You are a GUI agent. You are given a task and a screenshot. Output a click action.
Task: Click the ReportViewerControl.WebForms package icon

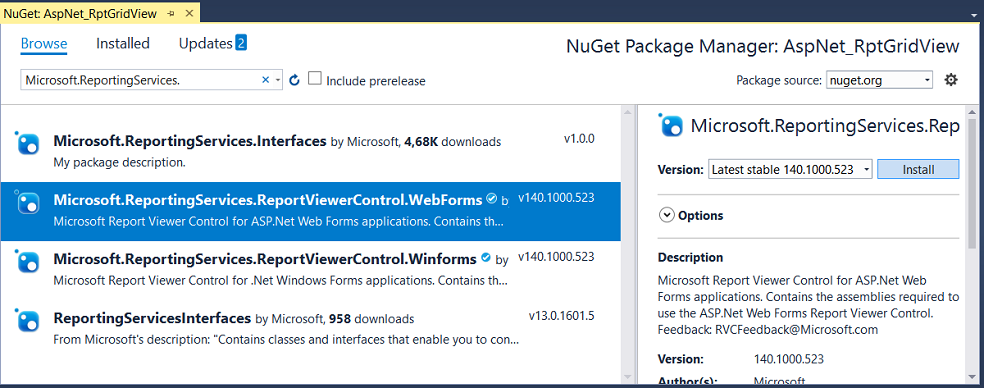27,203
